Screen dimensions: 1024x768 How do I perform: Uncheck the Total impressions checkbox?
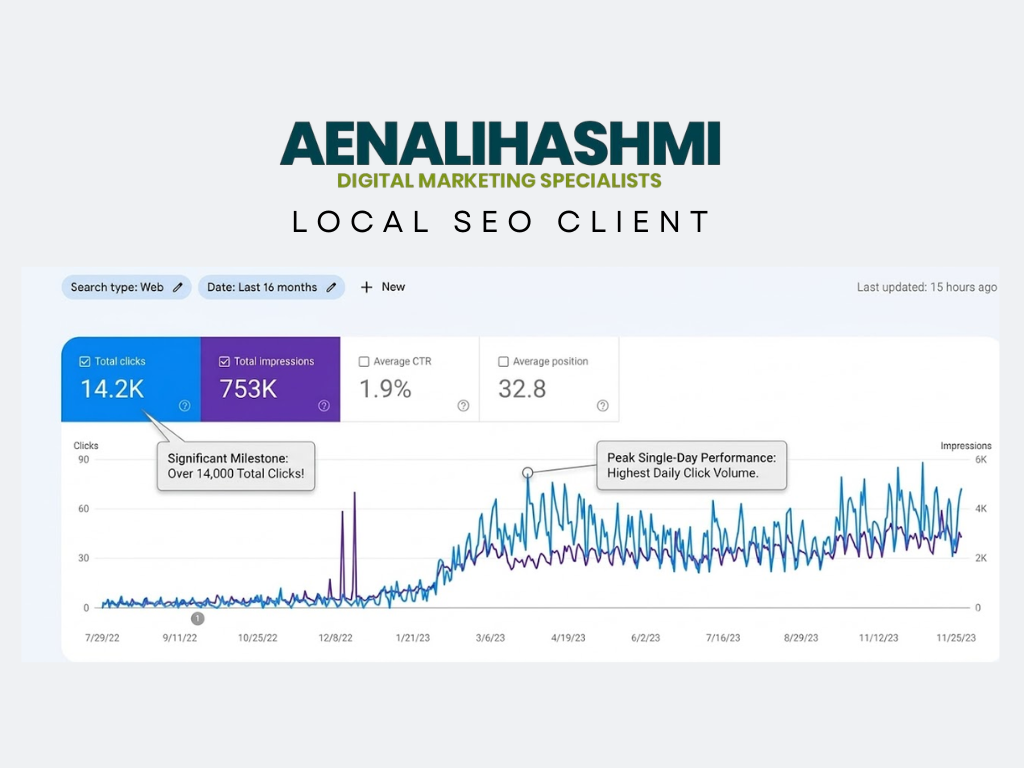click(x=224, y=362)
